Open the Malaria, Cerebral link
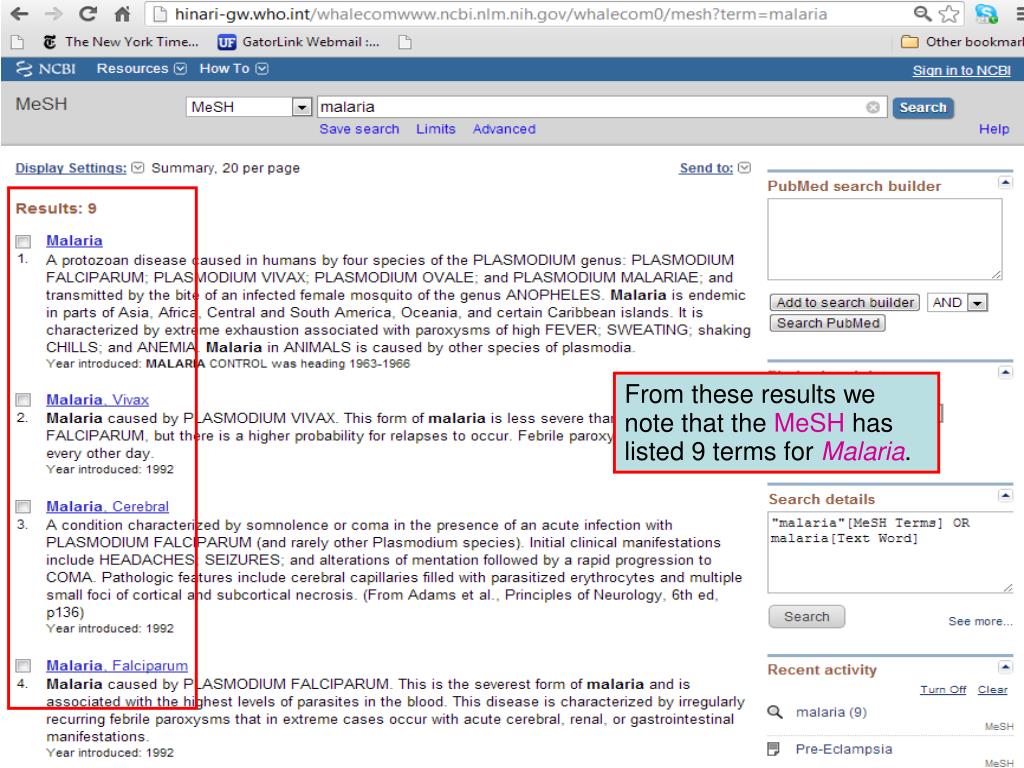Screen dimensions: 1024x768 click(x=107, y=506)
